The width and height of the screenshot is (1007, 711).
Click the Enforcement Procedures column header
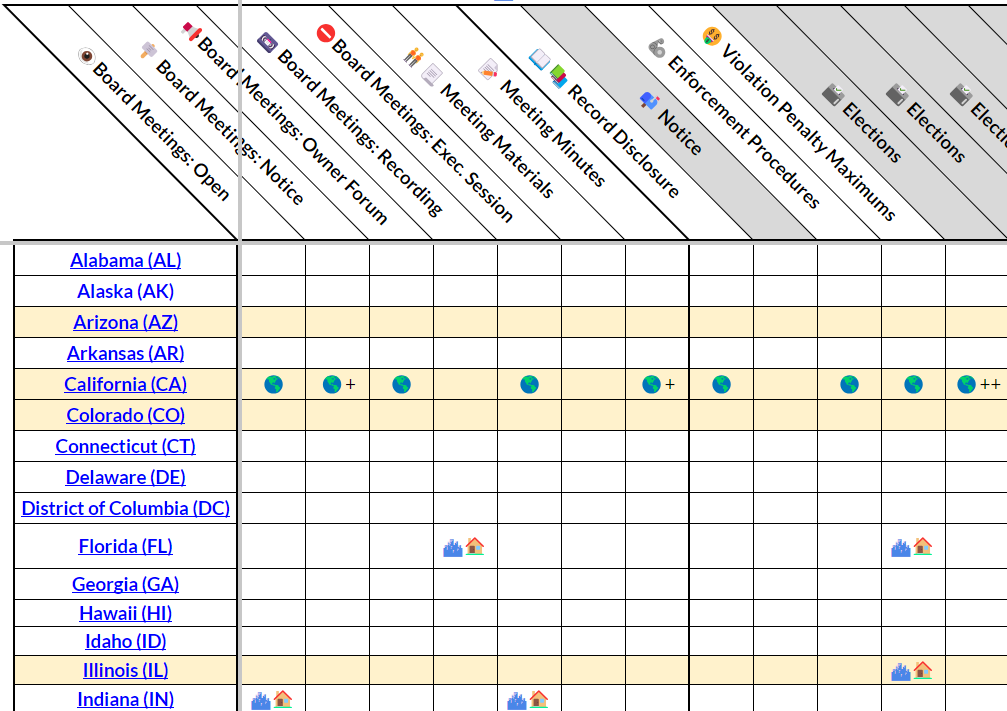coord(744,132)
